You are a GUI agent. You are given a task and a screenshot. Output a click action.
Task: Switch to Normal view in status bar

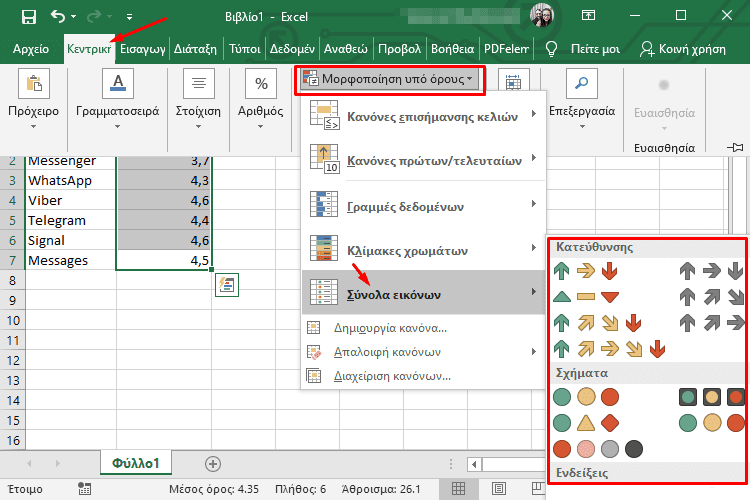pos(458,489)
